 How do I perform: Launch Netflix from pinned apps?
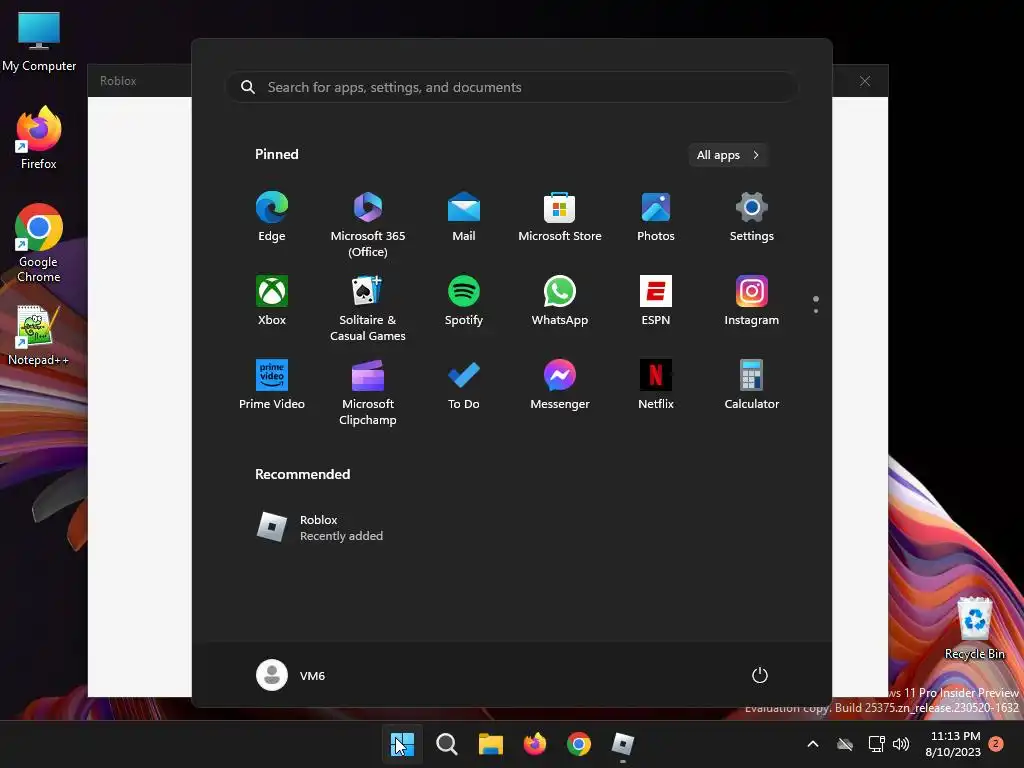[x=656, y=384]
